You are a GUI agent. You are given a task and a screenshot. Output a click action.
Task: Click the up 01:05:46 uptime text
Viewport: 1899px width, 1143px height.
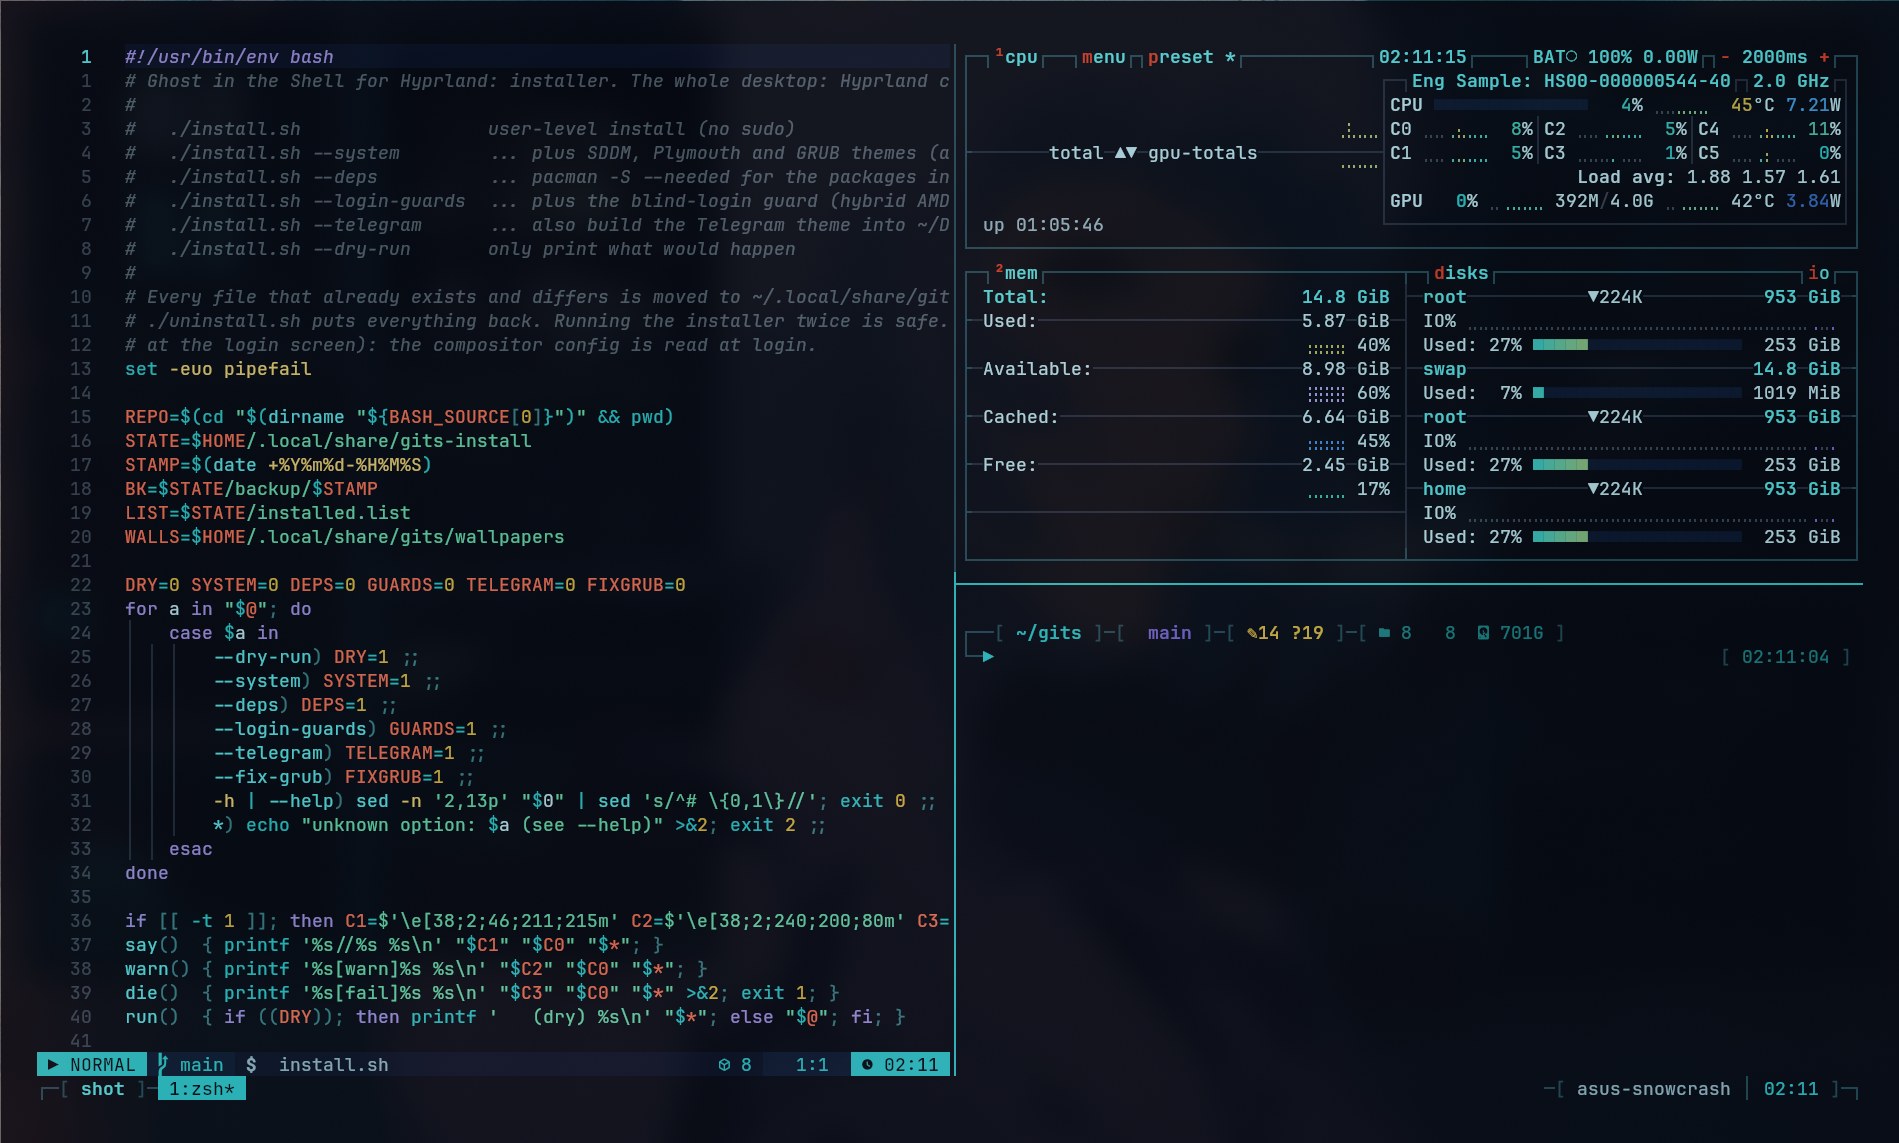1043,225
